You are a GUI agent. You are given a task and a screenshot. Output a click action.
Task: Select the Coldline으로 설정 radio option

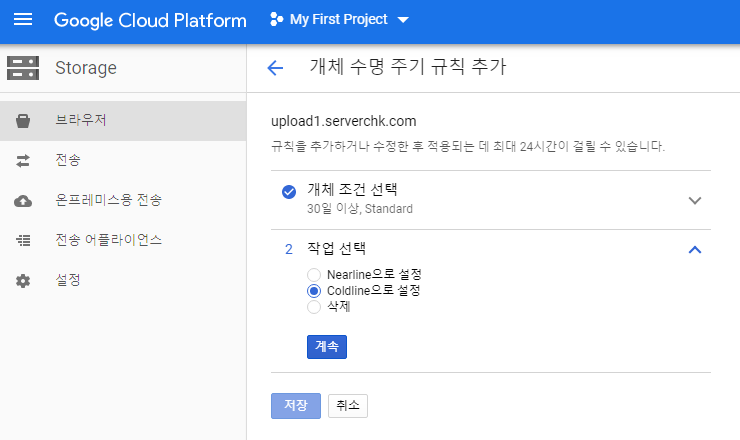[x=314, y=291]
